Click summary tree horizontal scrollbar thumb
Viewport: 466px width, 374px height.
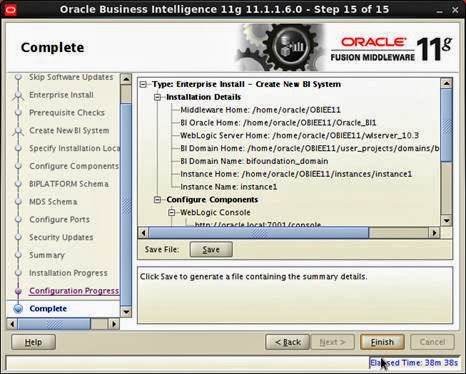[259, 233]
